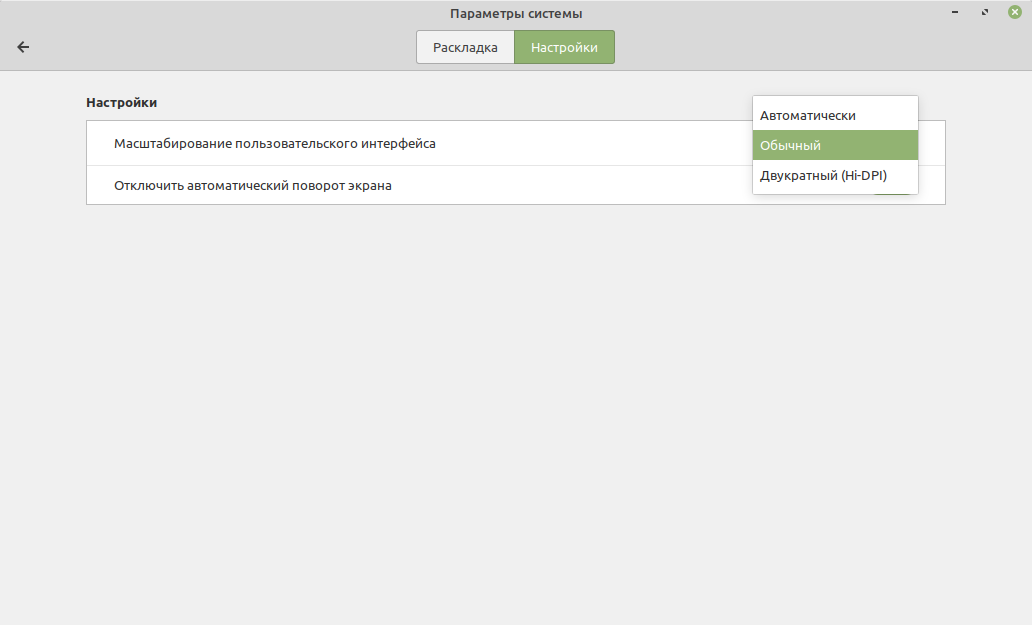
Task: Choose Автоматически from the scaling dropdown
Action: coord(835,115)
